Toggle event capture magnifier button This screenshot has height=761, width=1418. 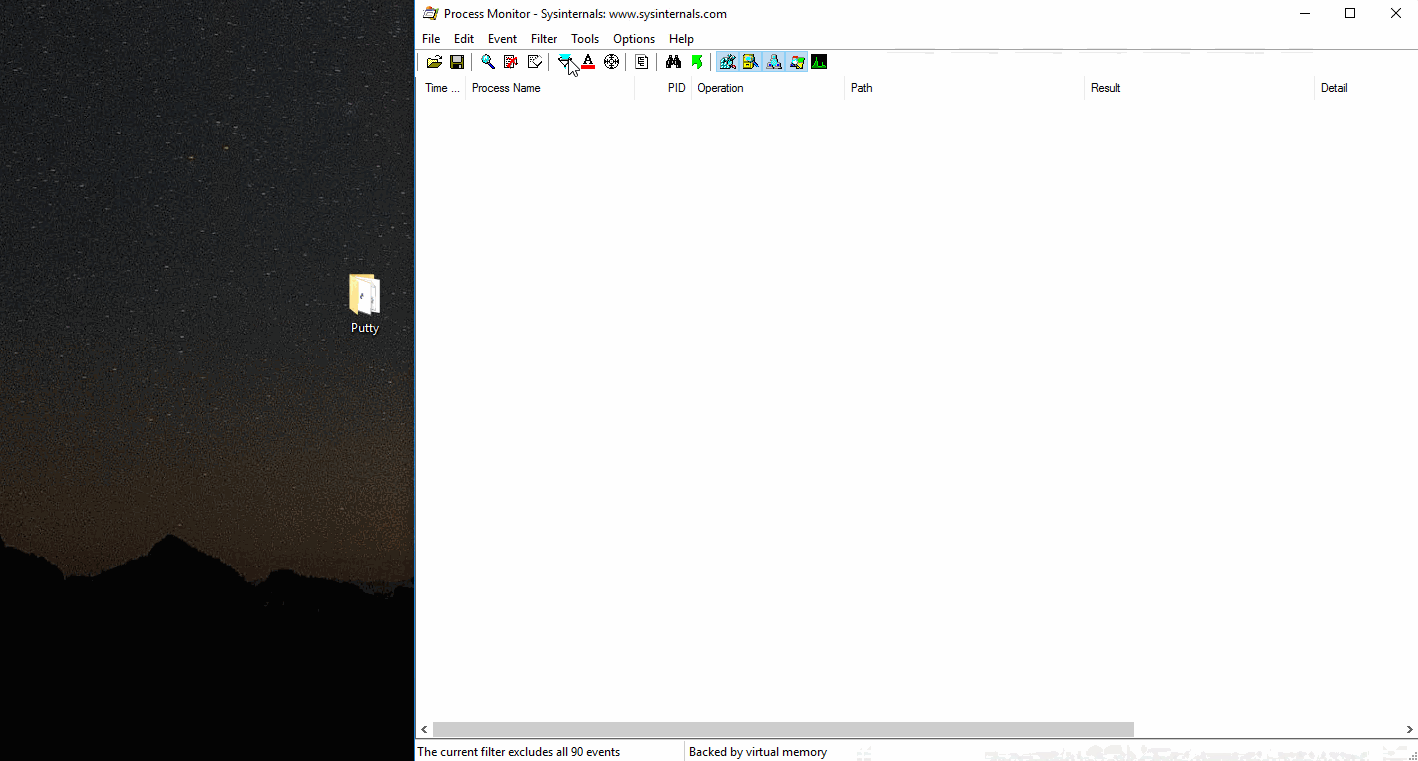488,62
